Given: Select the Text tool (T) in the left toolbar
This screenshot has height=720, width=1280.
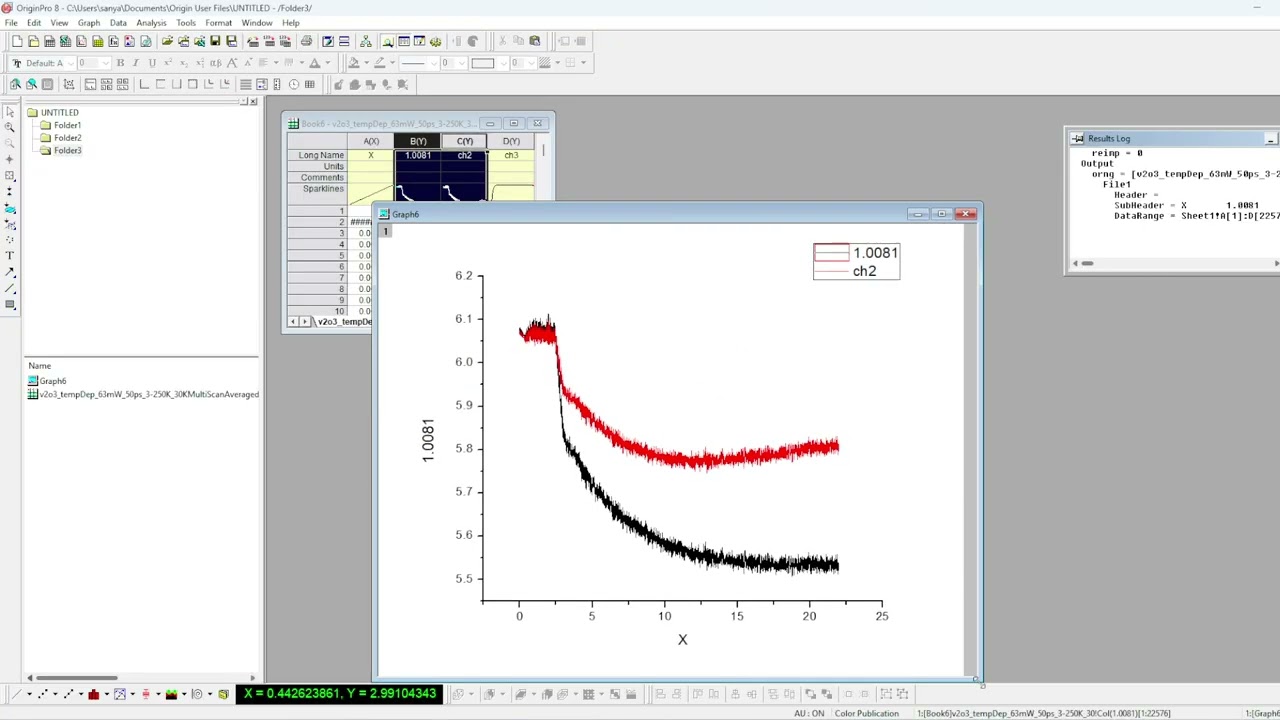Looking at the screenshot, I should pyautogui.click(x=10, y=256).
